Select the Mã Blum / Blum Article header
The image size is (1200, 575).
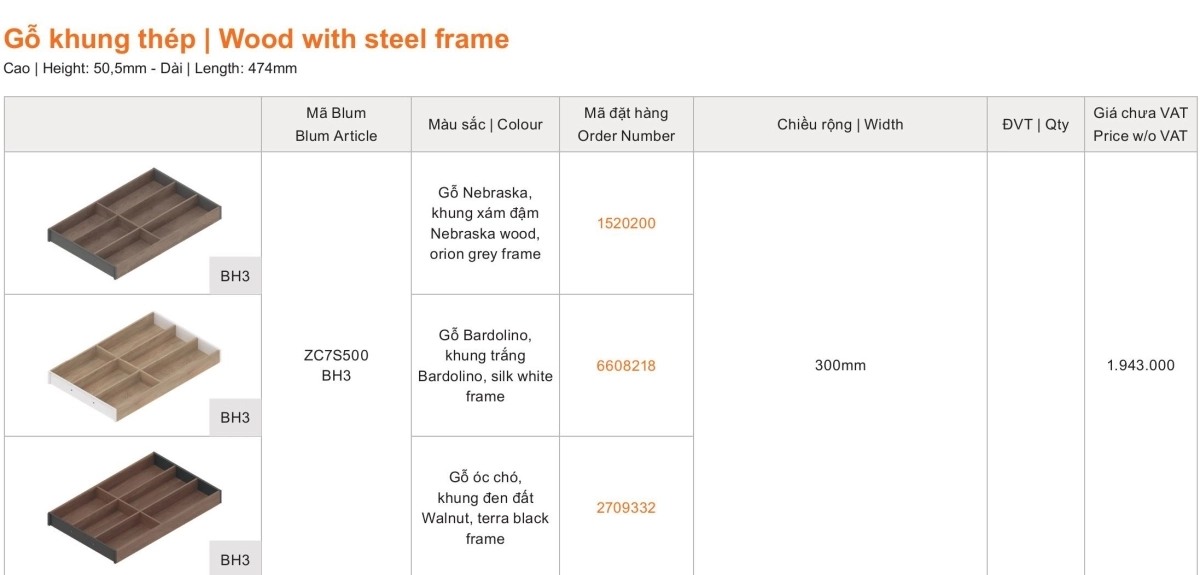tap(336, 125)
